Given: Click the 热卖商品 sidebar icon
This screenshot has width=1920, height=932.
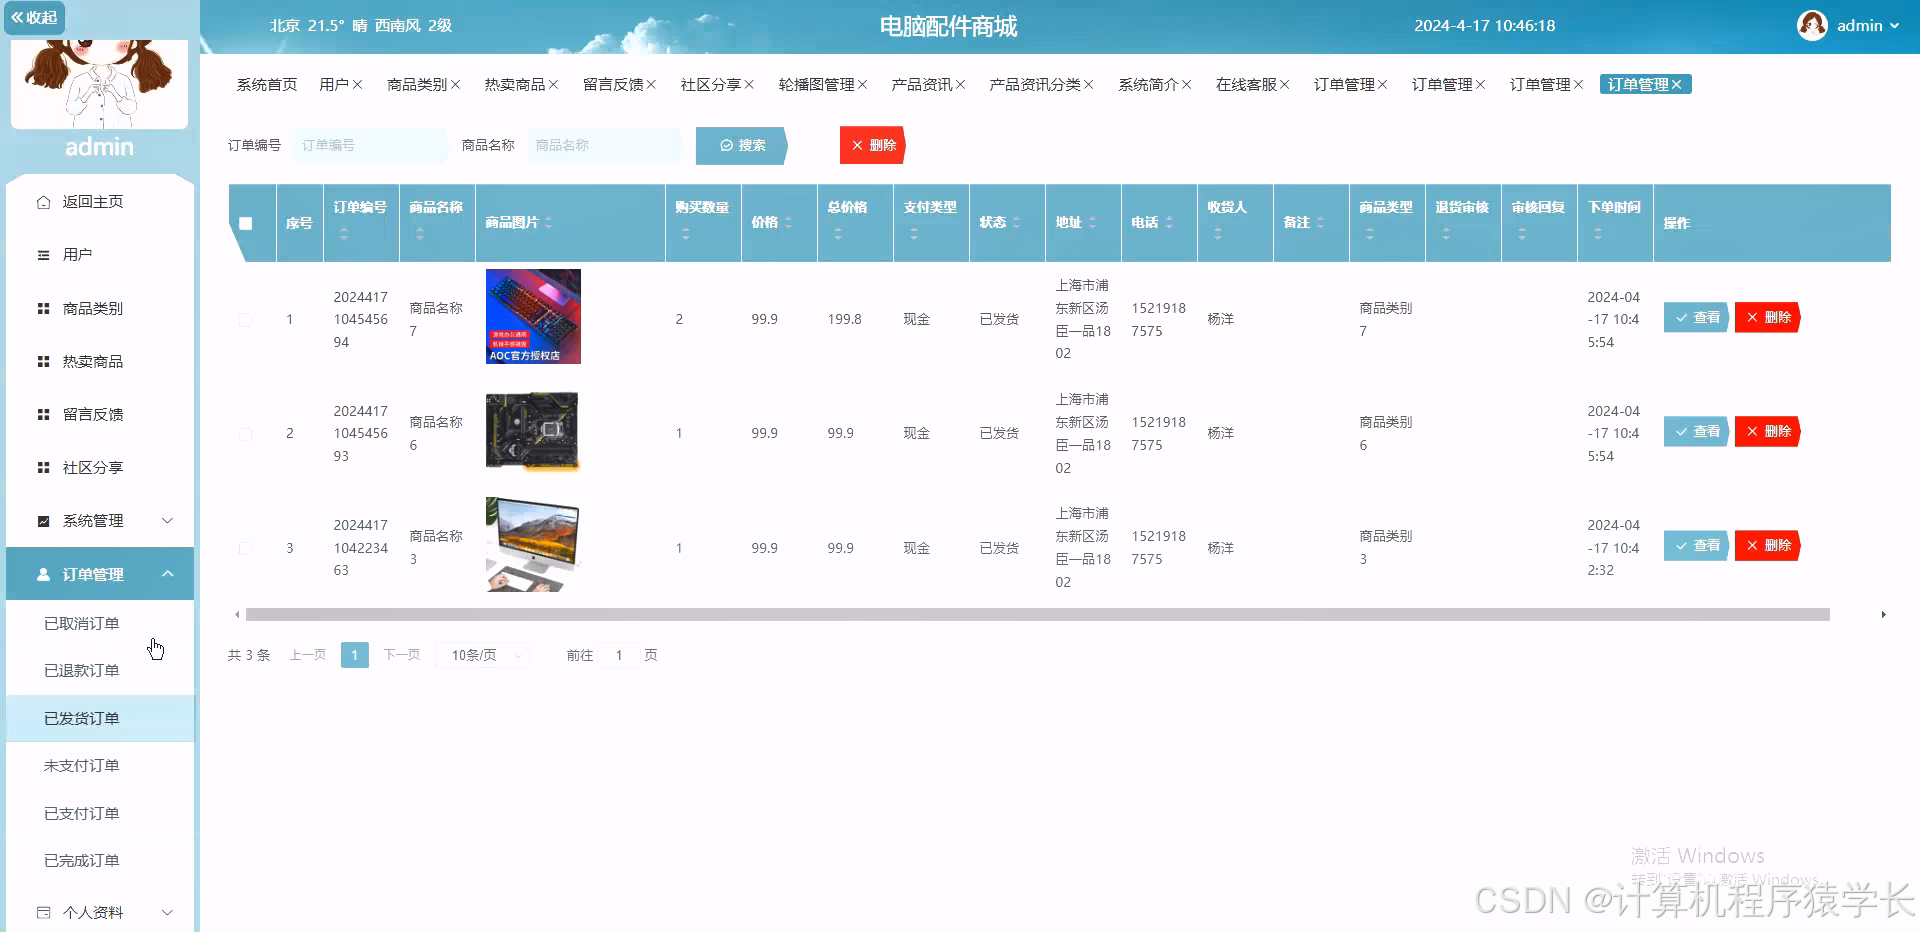Looking at the screenshot, I should coord(43,361).
